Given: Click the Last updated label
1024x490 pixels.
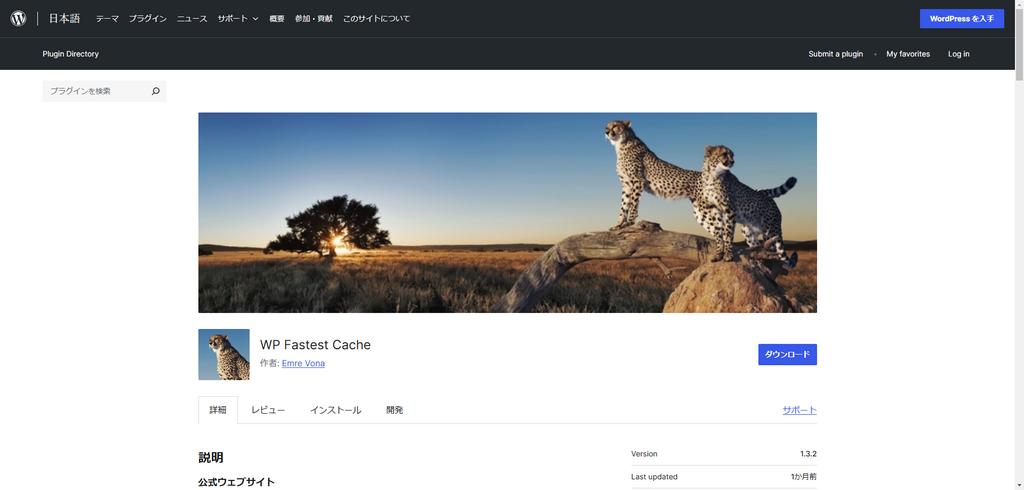Looking at the screenshot, I should click(654, 477).
